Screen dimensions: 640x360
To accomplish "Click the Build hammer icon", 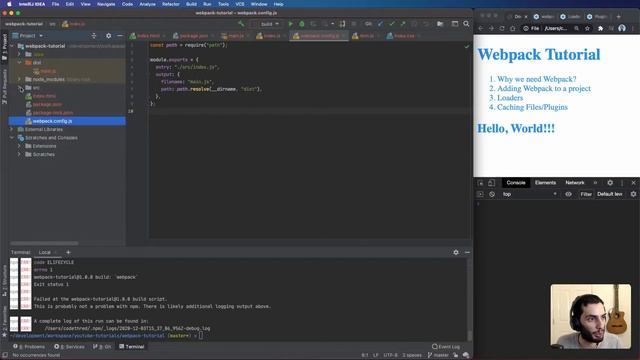I will pos(241,24).
